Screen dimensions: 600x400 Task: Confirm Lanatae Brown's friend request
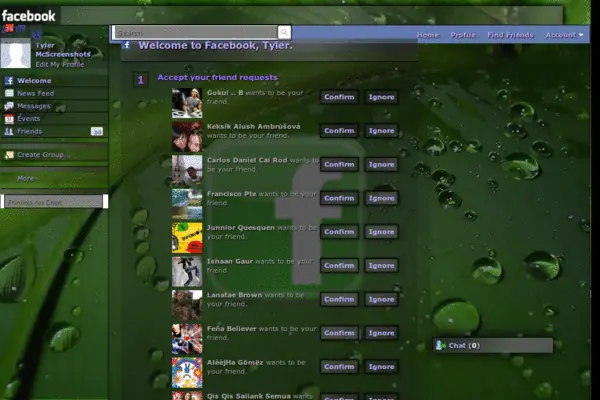pyautogui.click(x=339, y=299)
